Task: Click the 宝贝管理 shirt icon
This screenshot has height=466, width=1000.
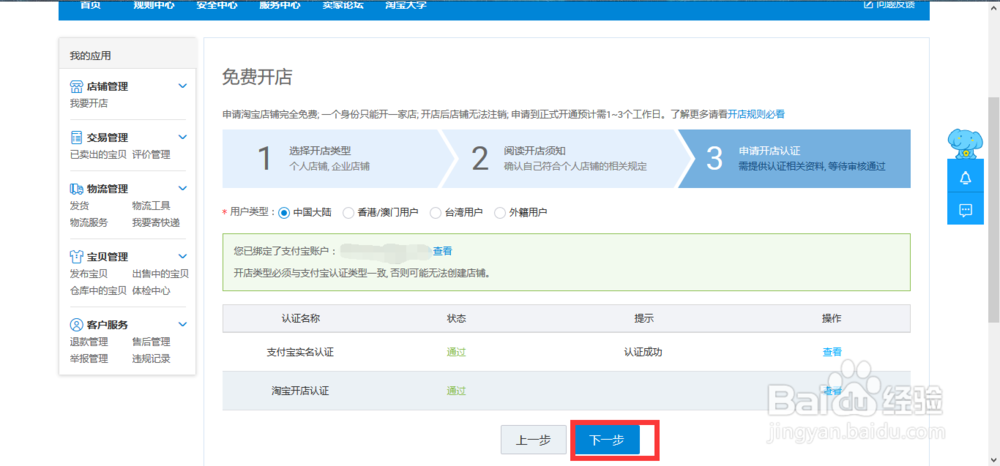Action: click(77, 257)
